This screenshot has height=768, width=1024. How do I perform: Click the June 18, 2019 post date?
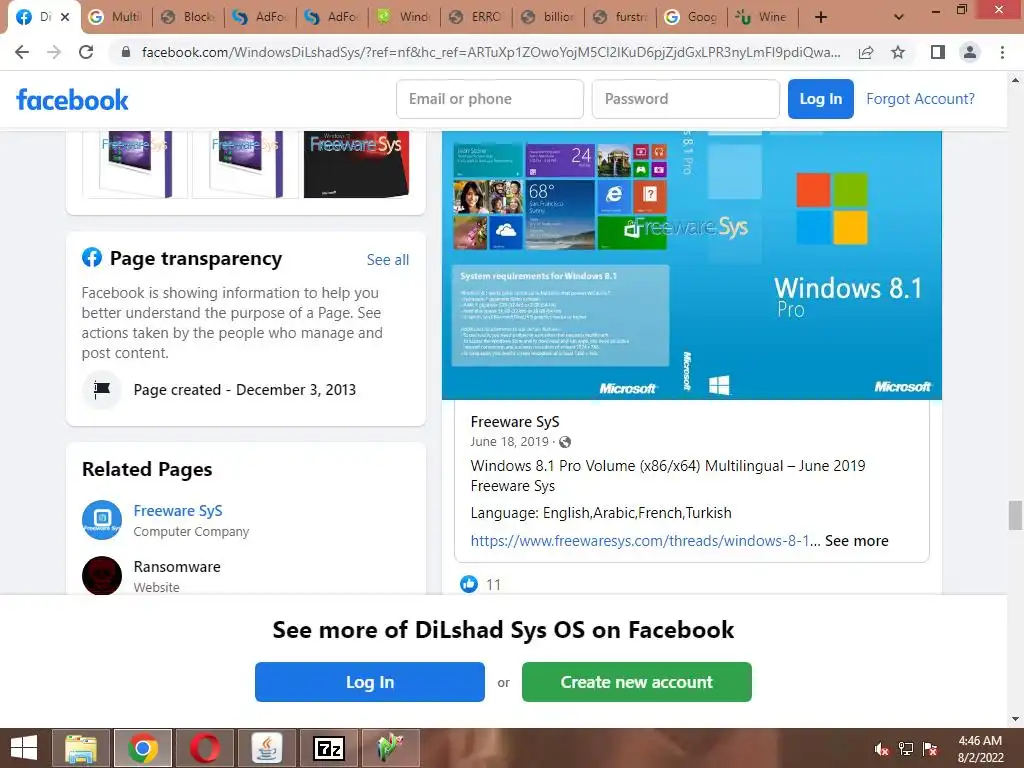(509, 442)
